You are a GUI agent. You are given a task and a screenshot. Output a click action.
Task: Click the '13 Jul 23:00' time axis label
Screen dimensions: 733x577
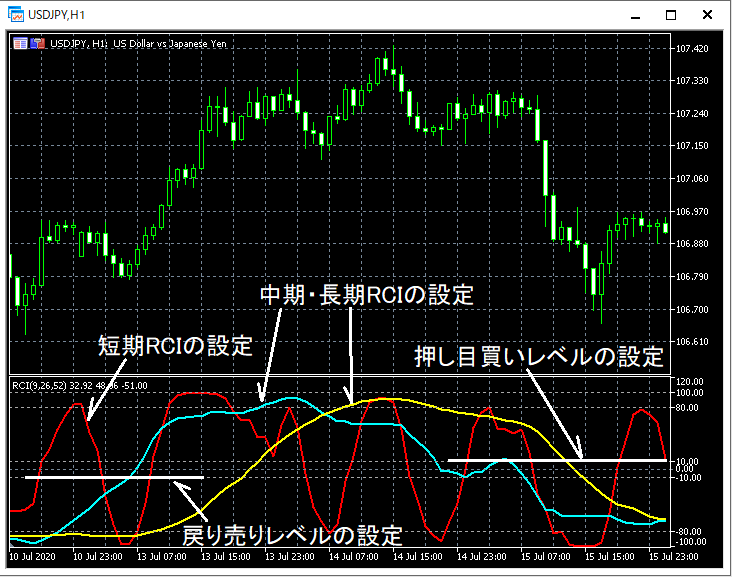(290, 557)
